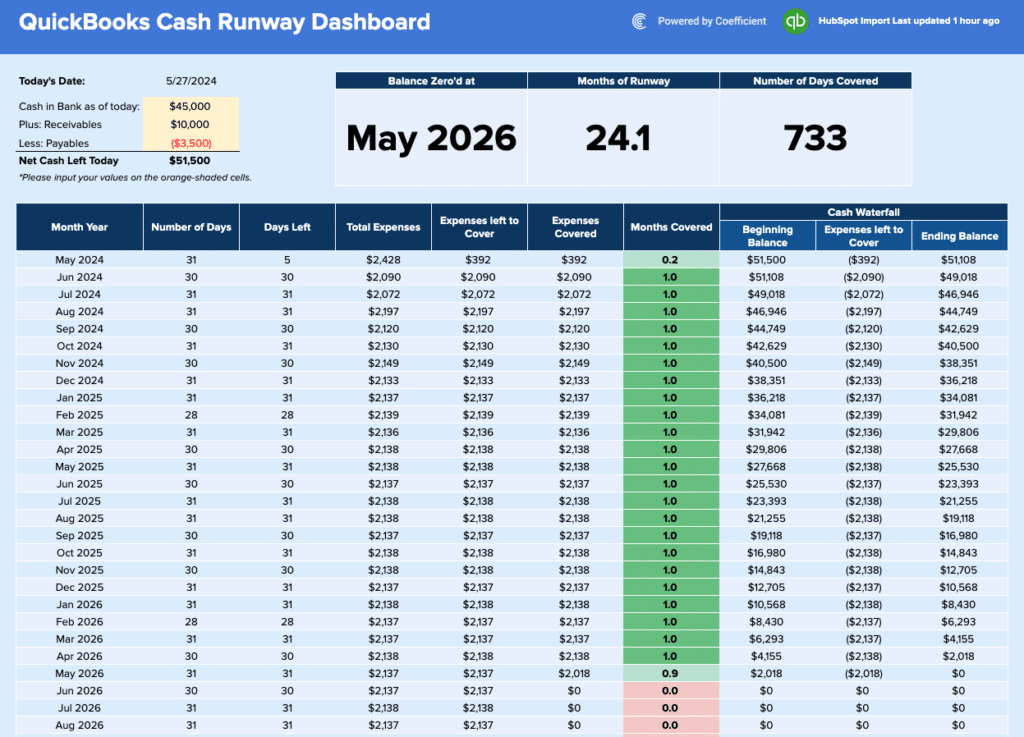Viewport: 1024px width, 737px height.
Task: Select the Days Left value 5 for May 2024
Action: pyautogui.click(x=287, y=260)
